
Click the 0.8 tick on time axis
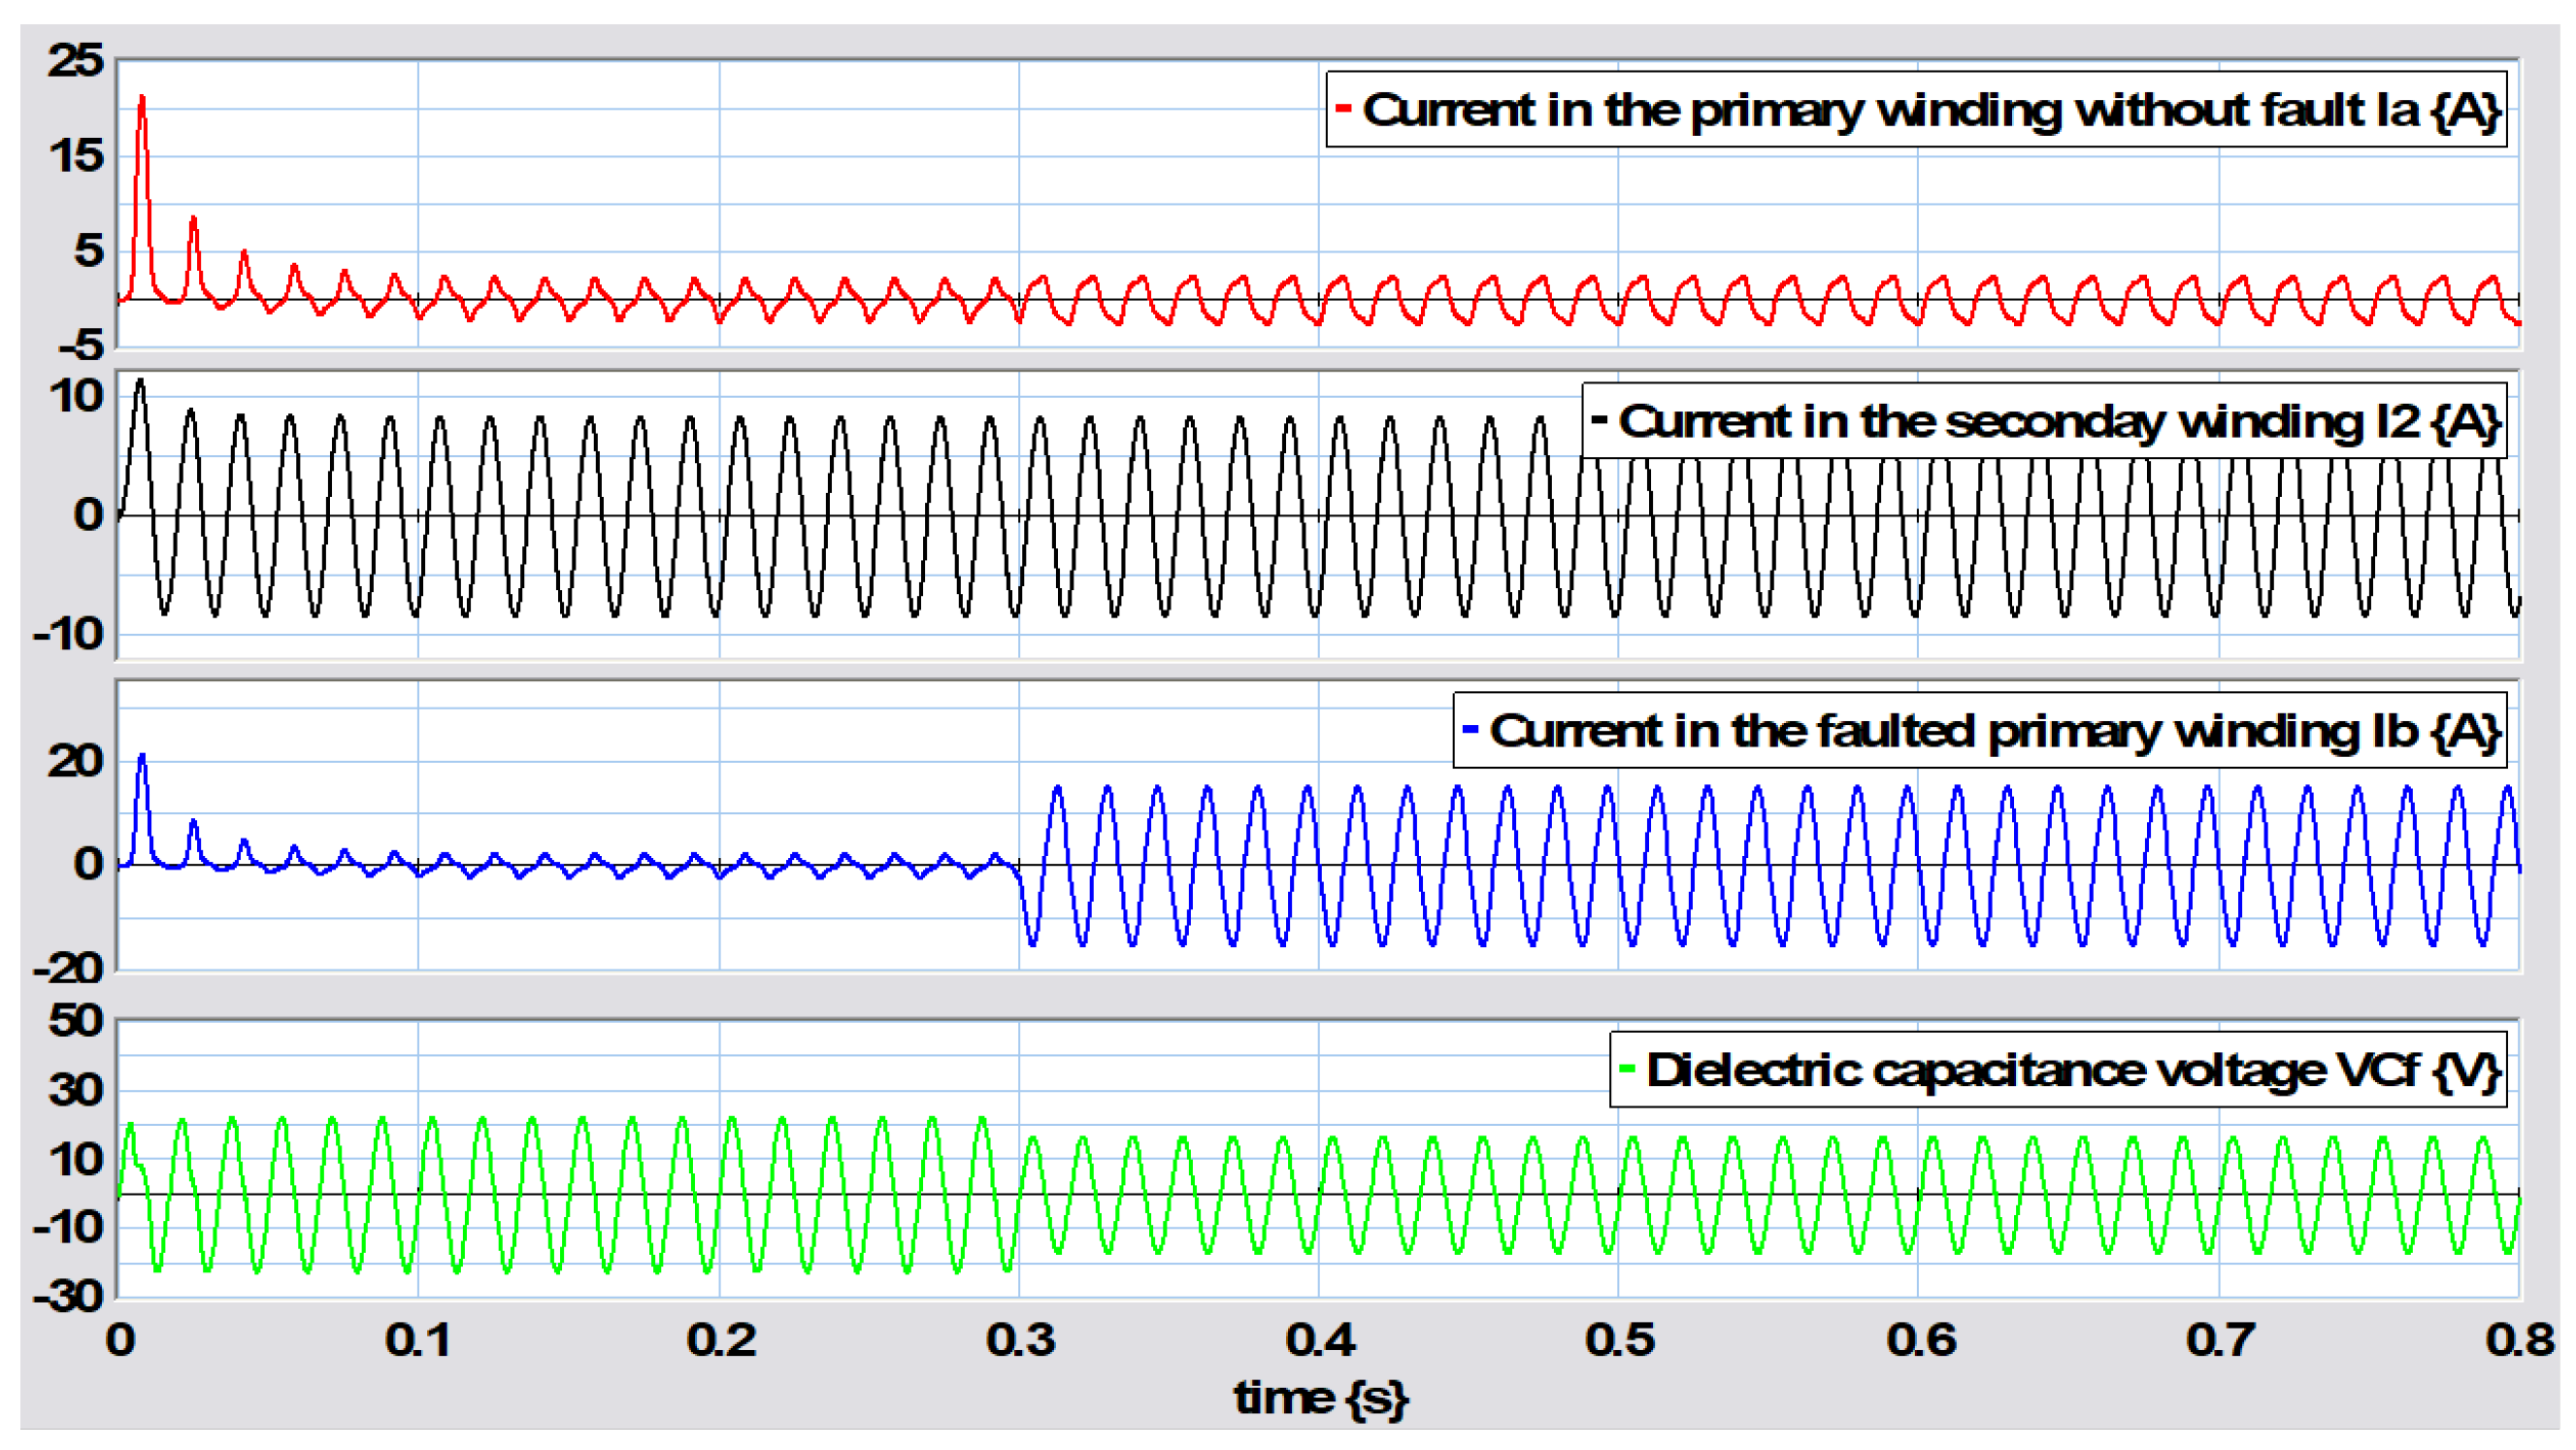pos(2519,1340)
